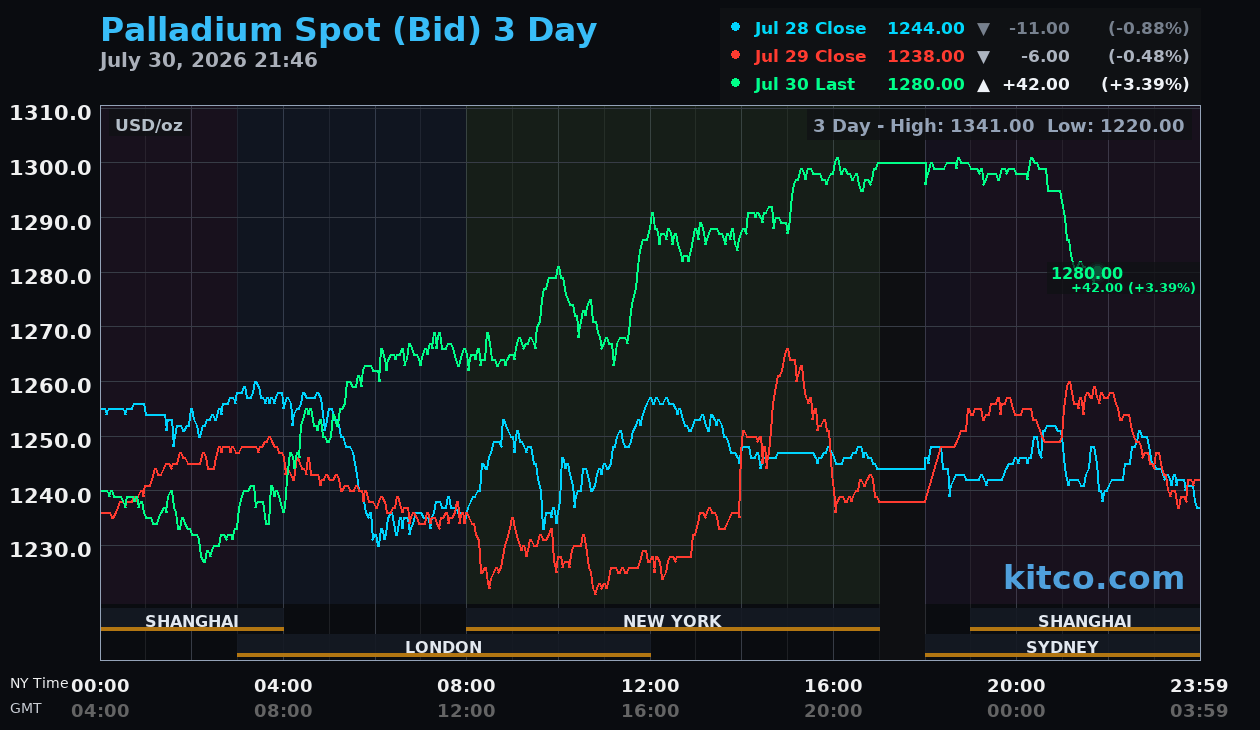The width and height of the screenshot is (1260, 730).
Task: Click the 04:00 NY time label
Action: [x=283, y=686]
